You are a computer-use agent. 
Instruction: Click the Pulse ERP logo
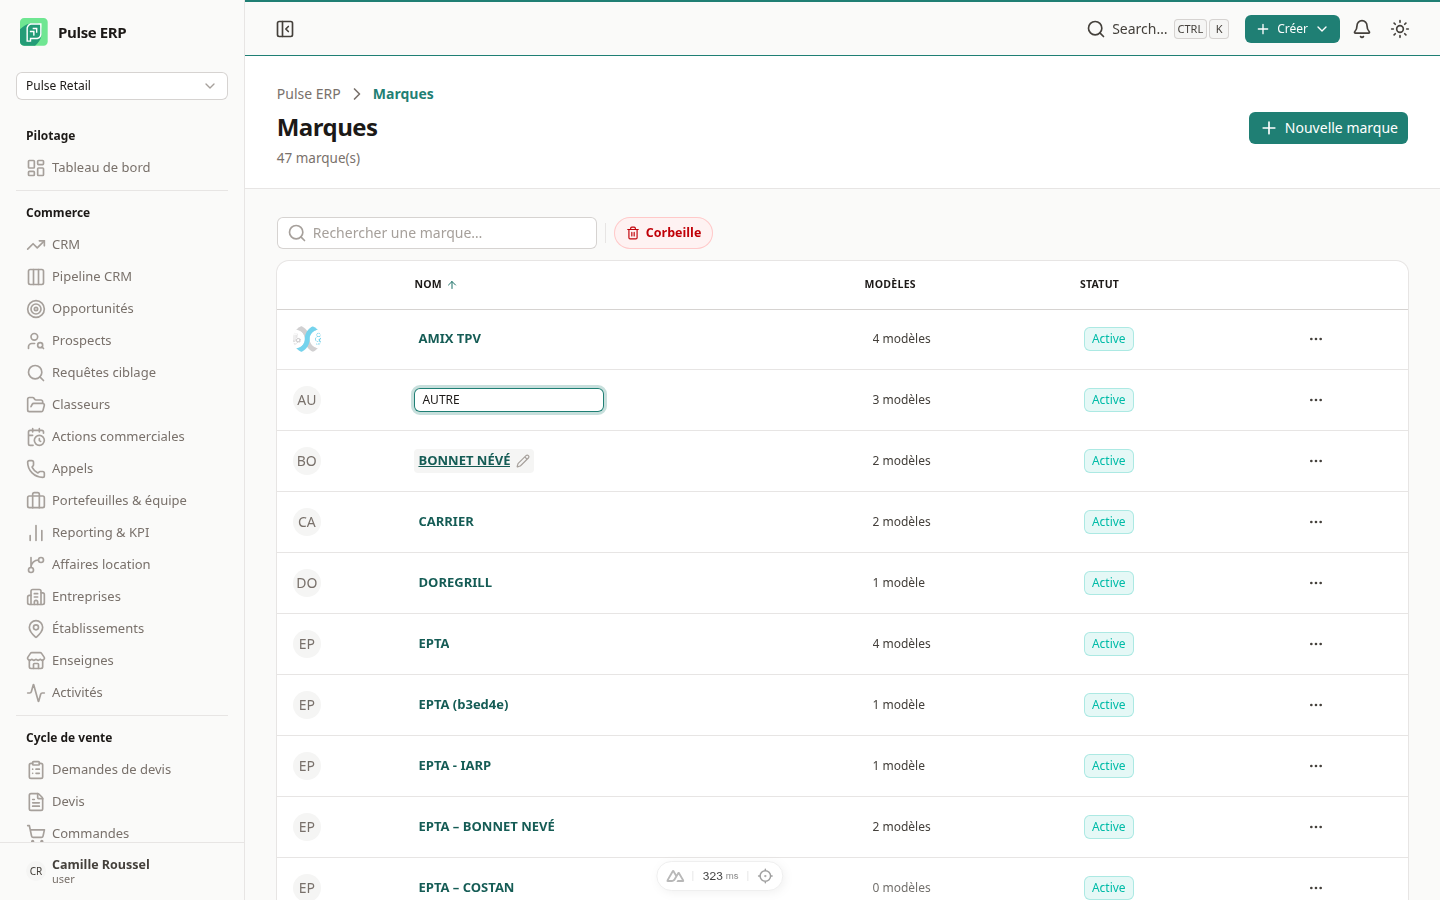34,32
